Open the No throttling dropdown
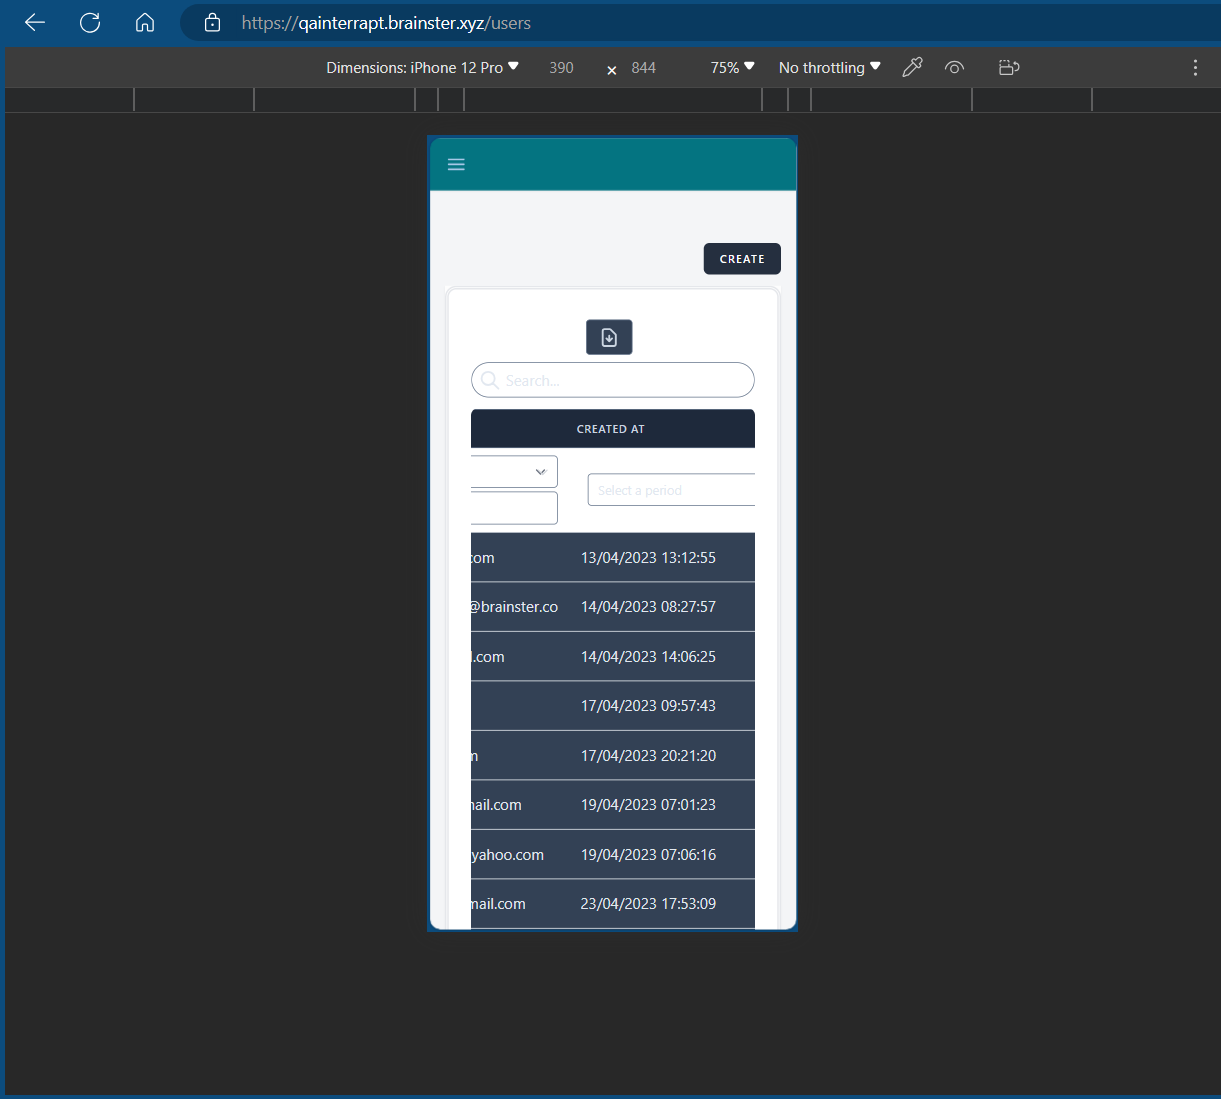 coord(829,67)
